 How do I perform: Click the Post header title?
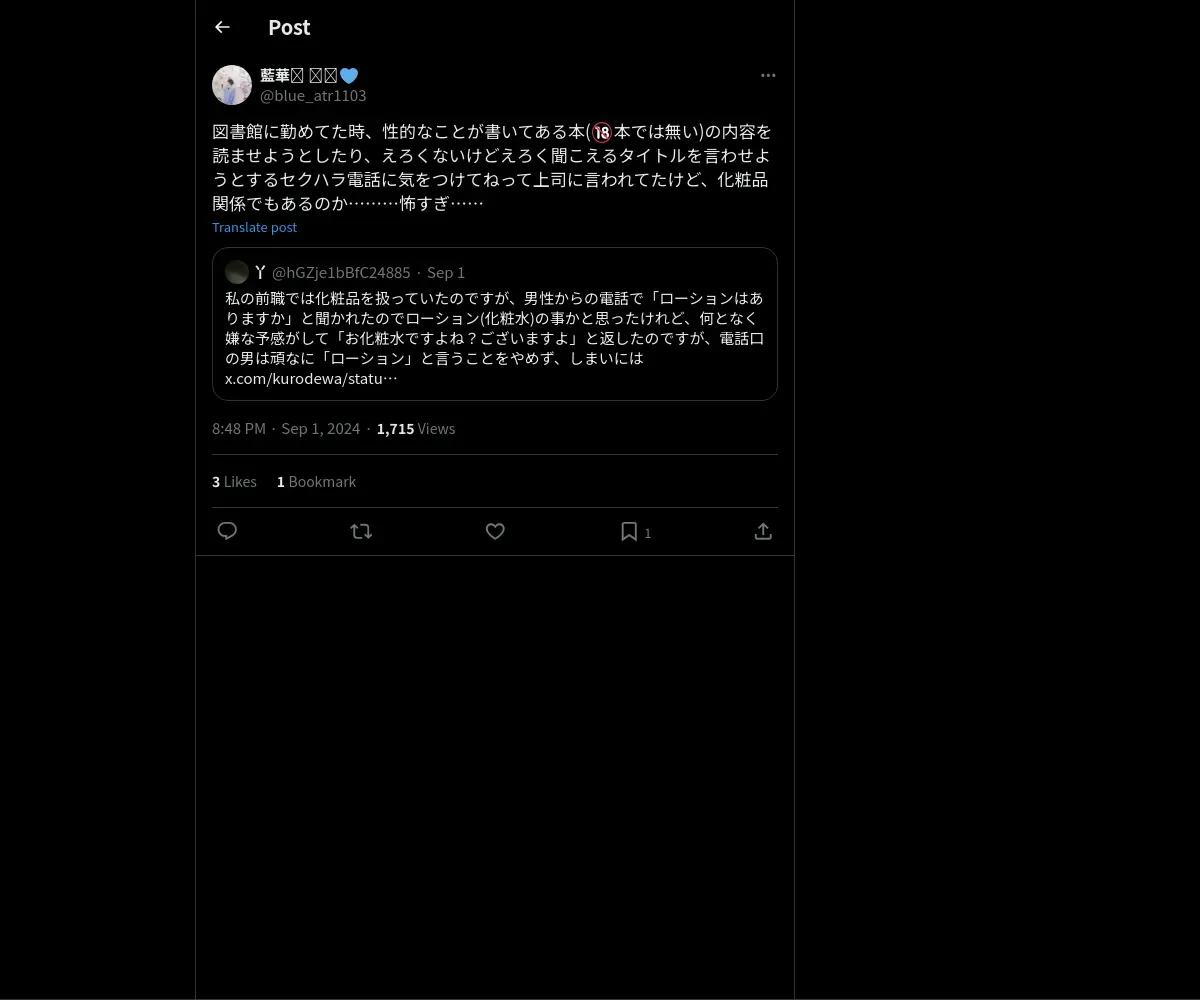click(289, 28)
